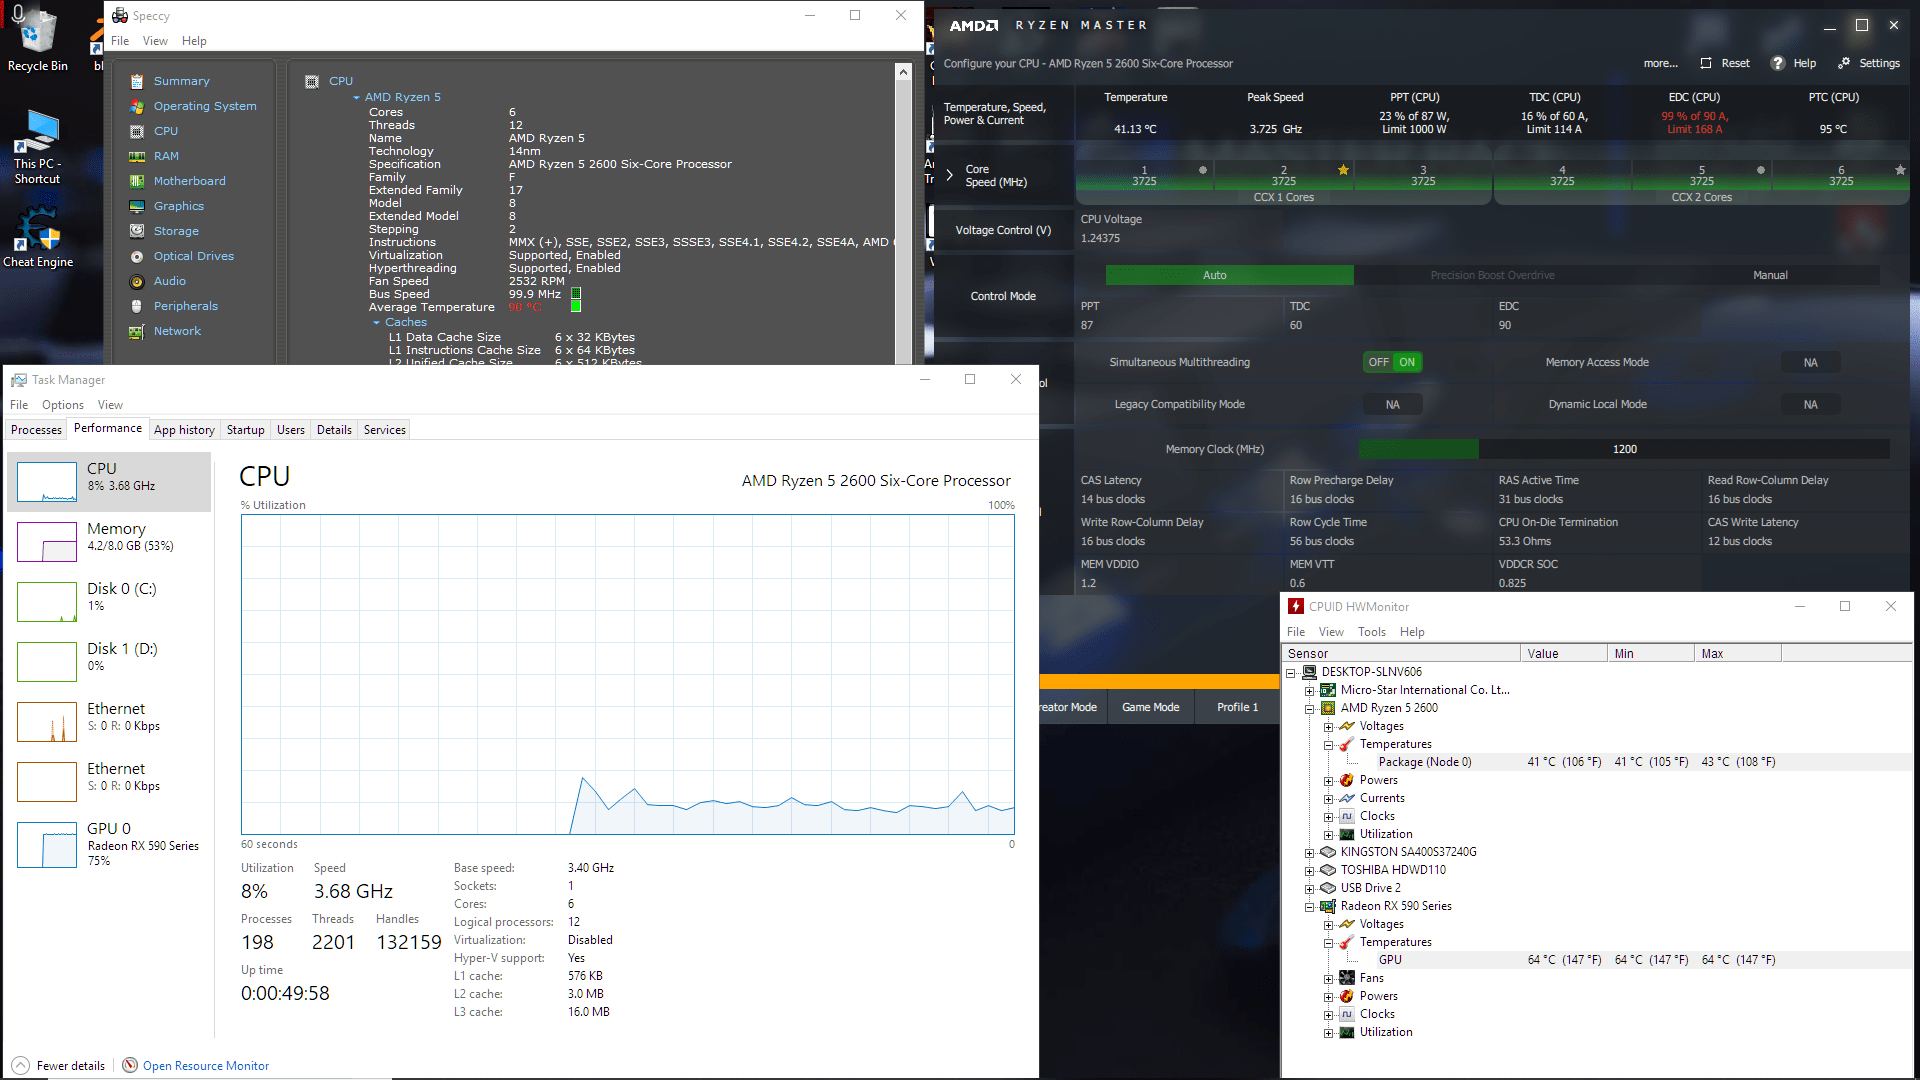
Task: Expand the KINGSTON SA400S37240G node
Action: tap(1310, 852)
